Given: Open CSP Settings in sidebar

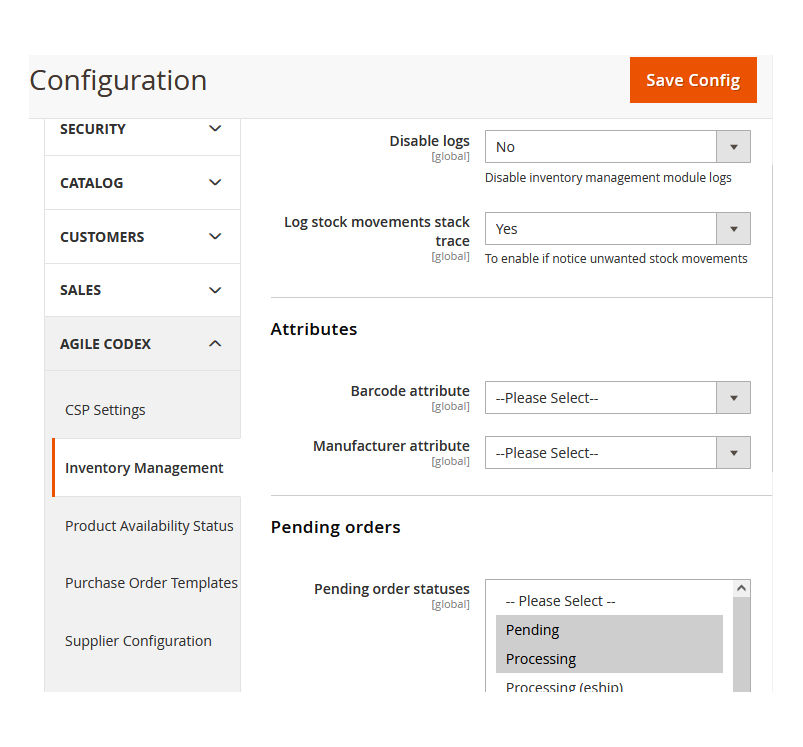Looking at the screenshot, I should [105, 410].
